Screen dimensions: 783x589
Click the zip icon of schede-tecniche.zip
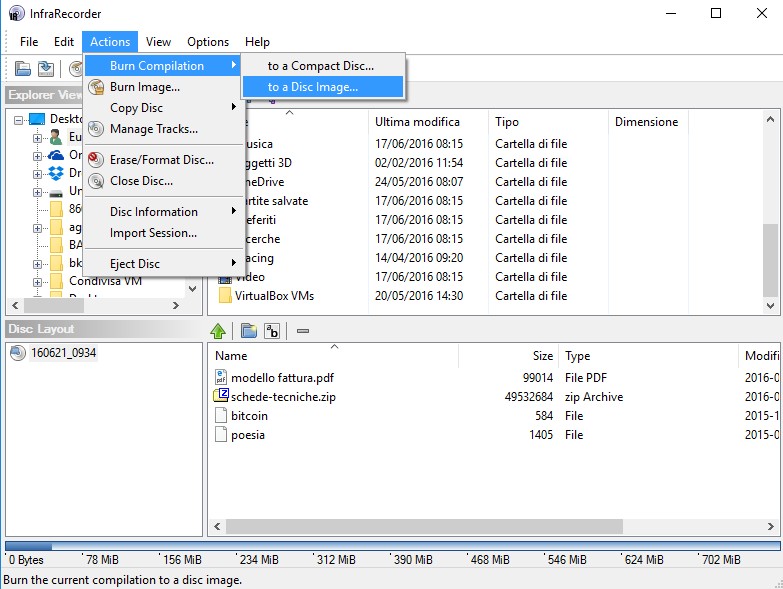[221, 396]
